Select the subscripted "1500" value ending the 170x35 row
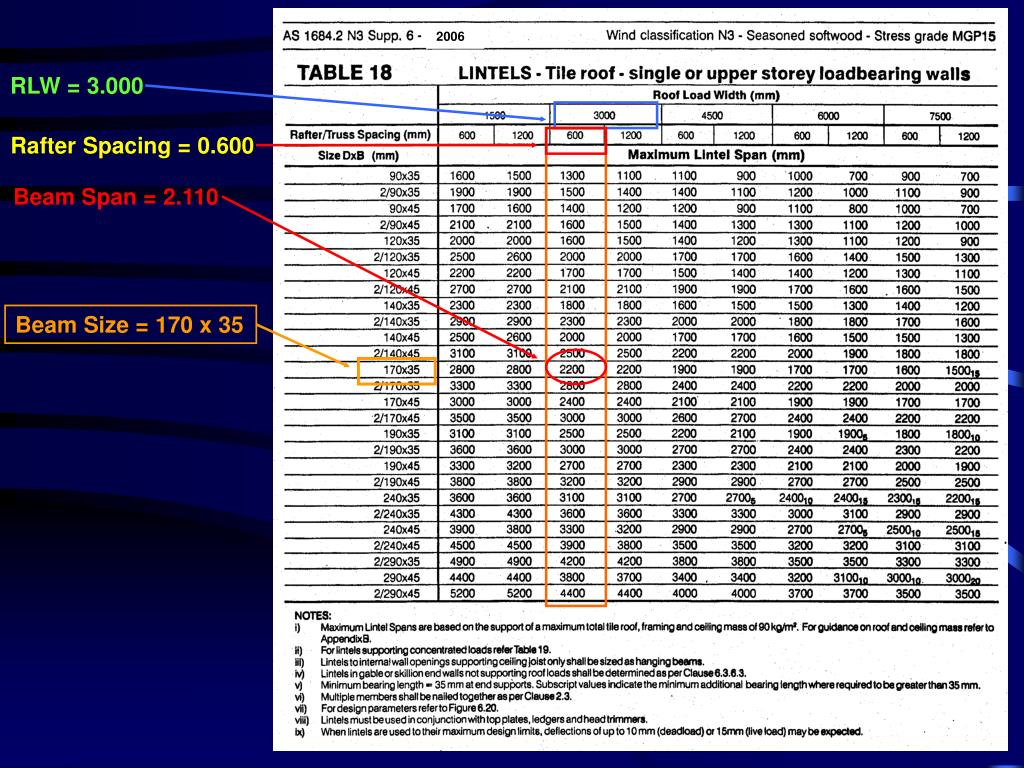 (962, 370)
